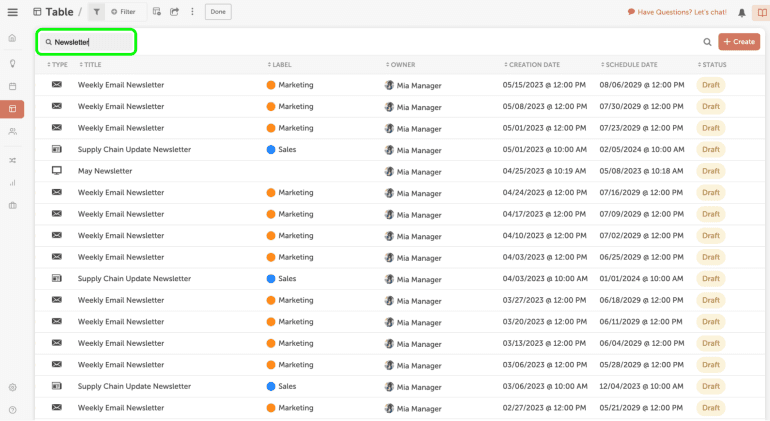Open the lightbulb Ideas sidebar icon
Image resolution: width=770 pixels, height=421 pixels.
click(x=12, y=63)
